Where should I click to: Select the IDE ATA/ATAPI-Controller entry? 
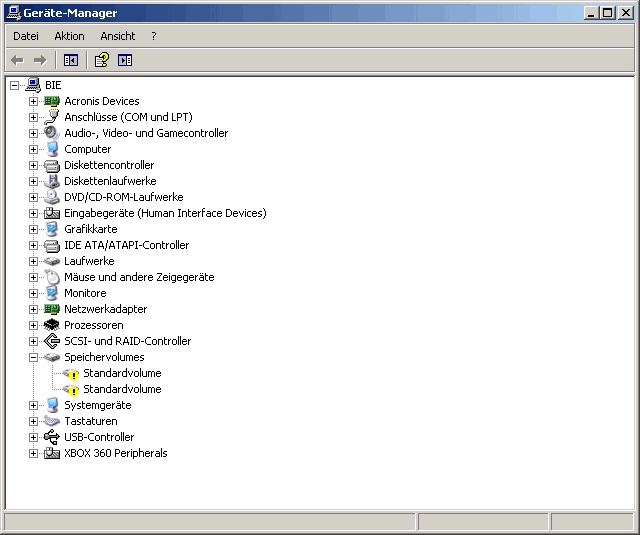[x=127, y=245]
